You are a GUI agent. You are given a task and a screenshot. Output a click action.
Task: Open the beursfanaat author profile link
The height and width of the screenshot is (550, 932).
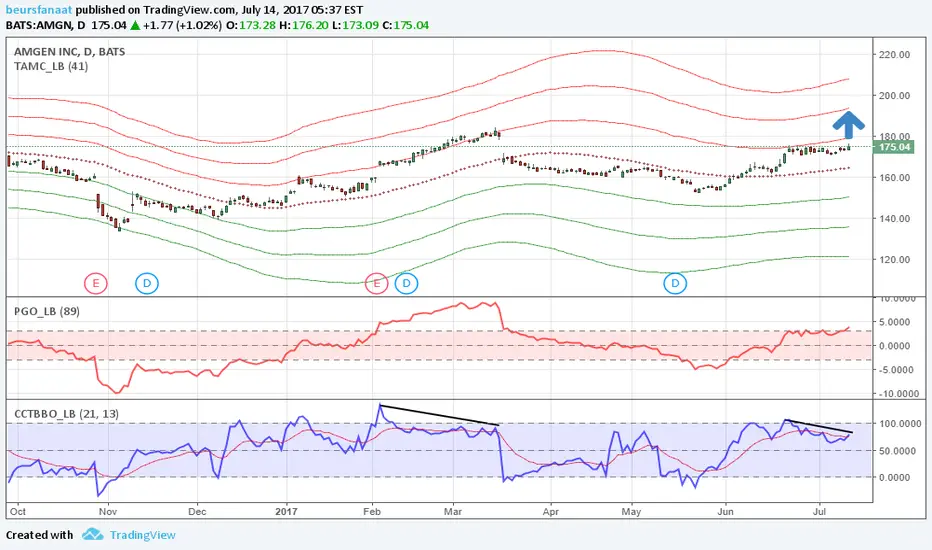click(x=39, y=10)
